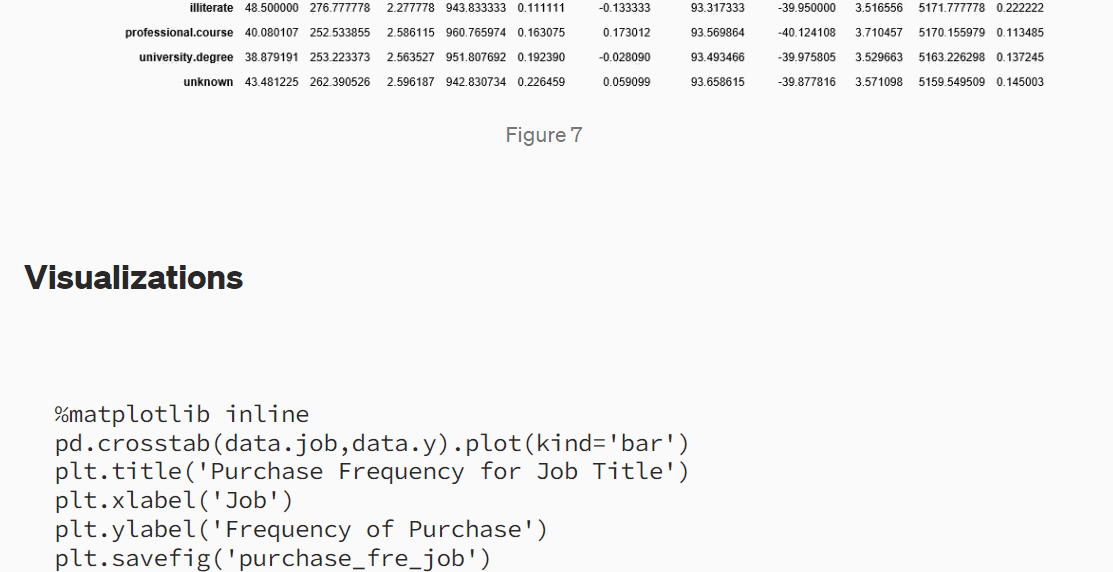Click the pd.crosstab code line
The width and height of the screenshot is (1113, 572).
[372, 443]
